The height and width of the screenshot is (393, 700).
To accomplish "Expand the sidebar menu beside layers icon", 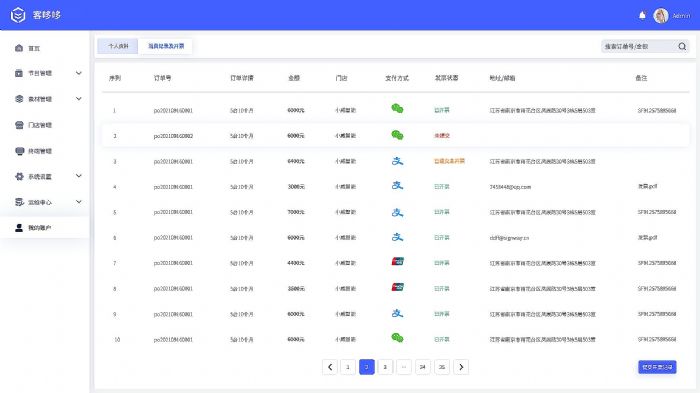I will (x=79, y=99).
